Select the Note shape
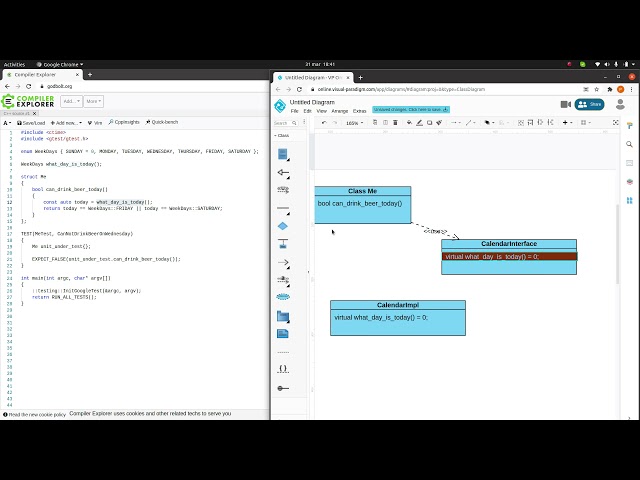The height and width of the screenshot is (480, 640). click(x=283, y=334)
